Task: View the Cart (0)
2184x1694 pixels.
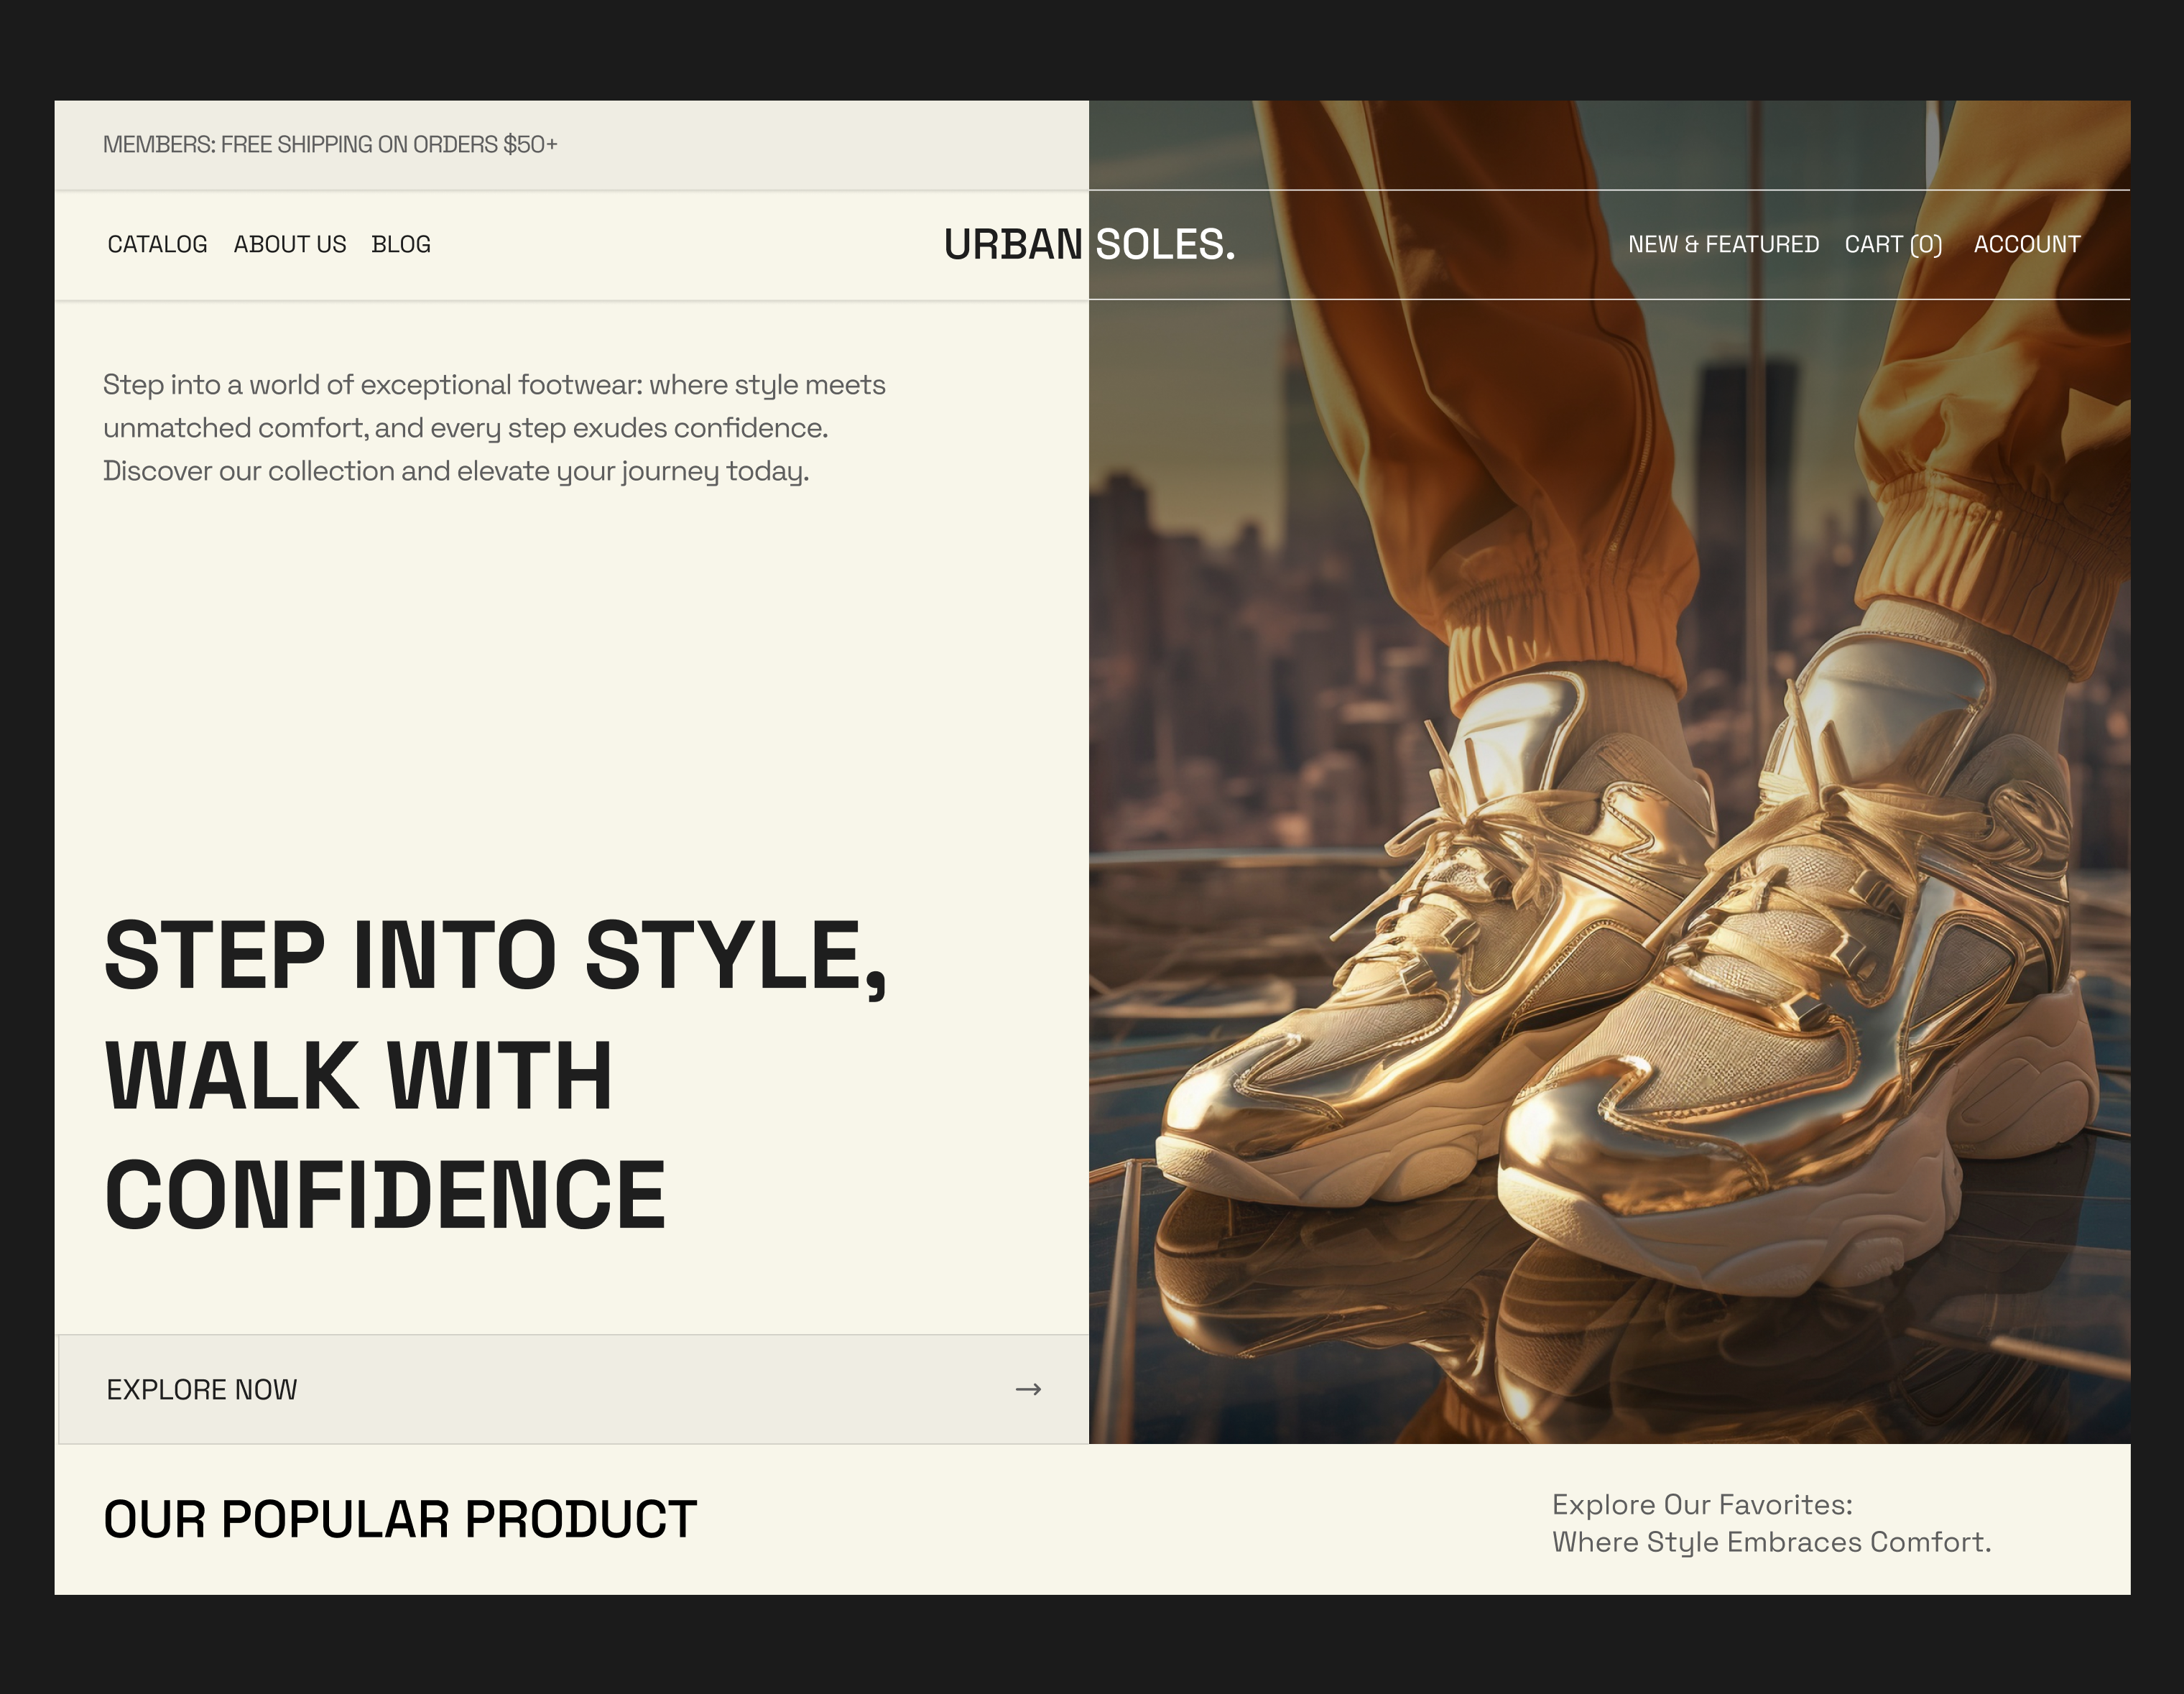Action: tap(1893, 244)
